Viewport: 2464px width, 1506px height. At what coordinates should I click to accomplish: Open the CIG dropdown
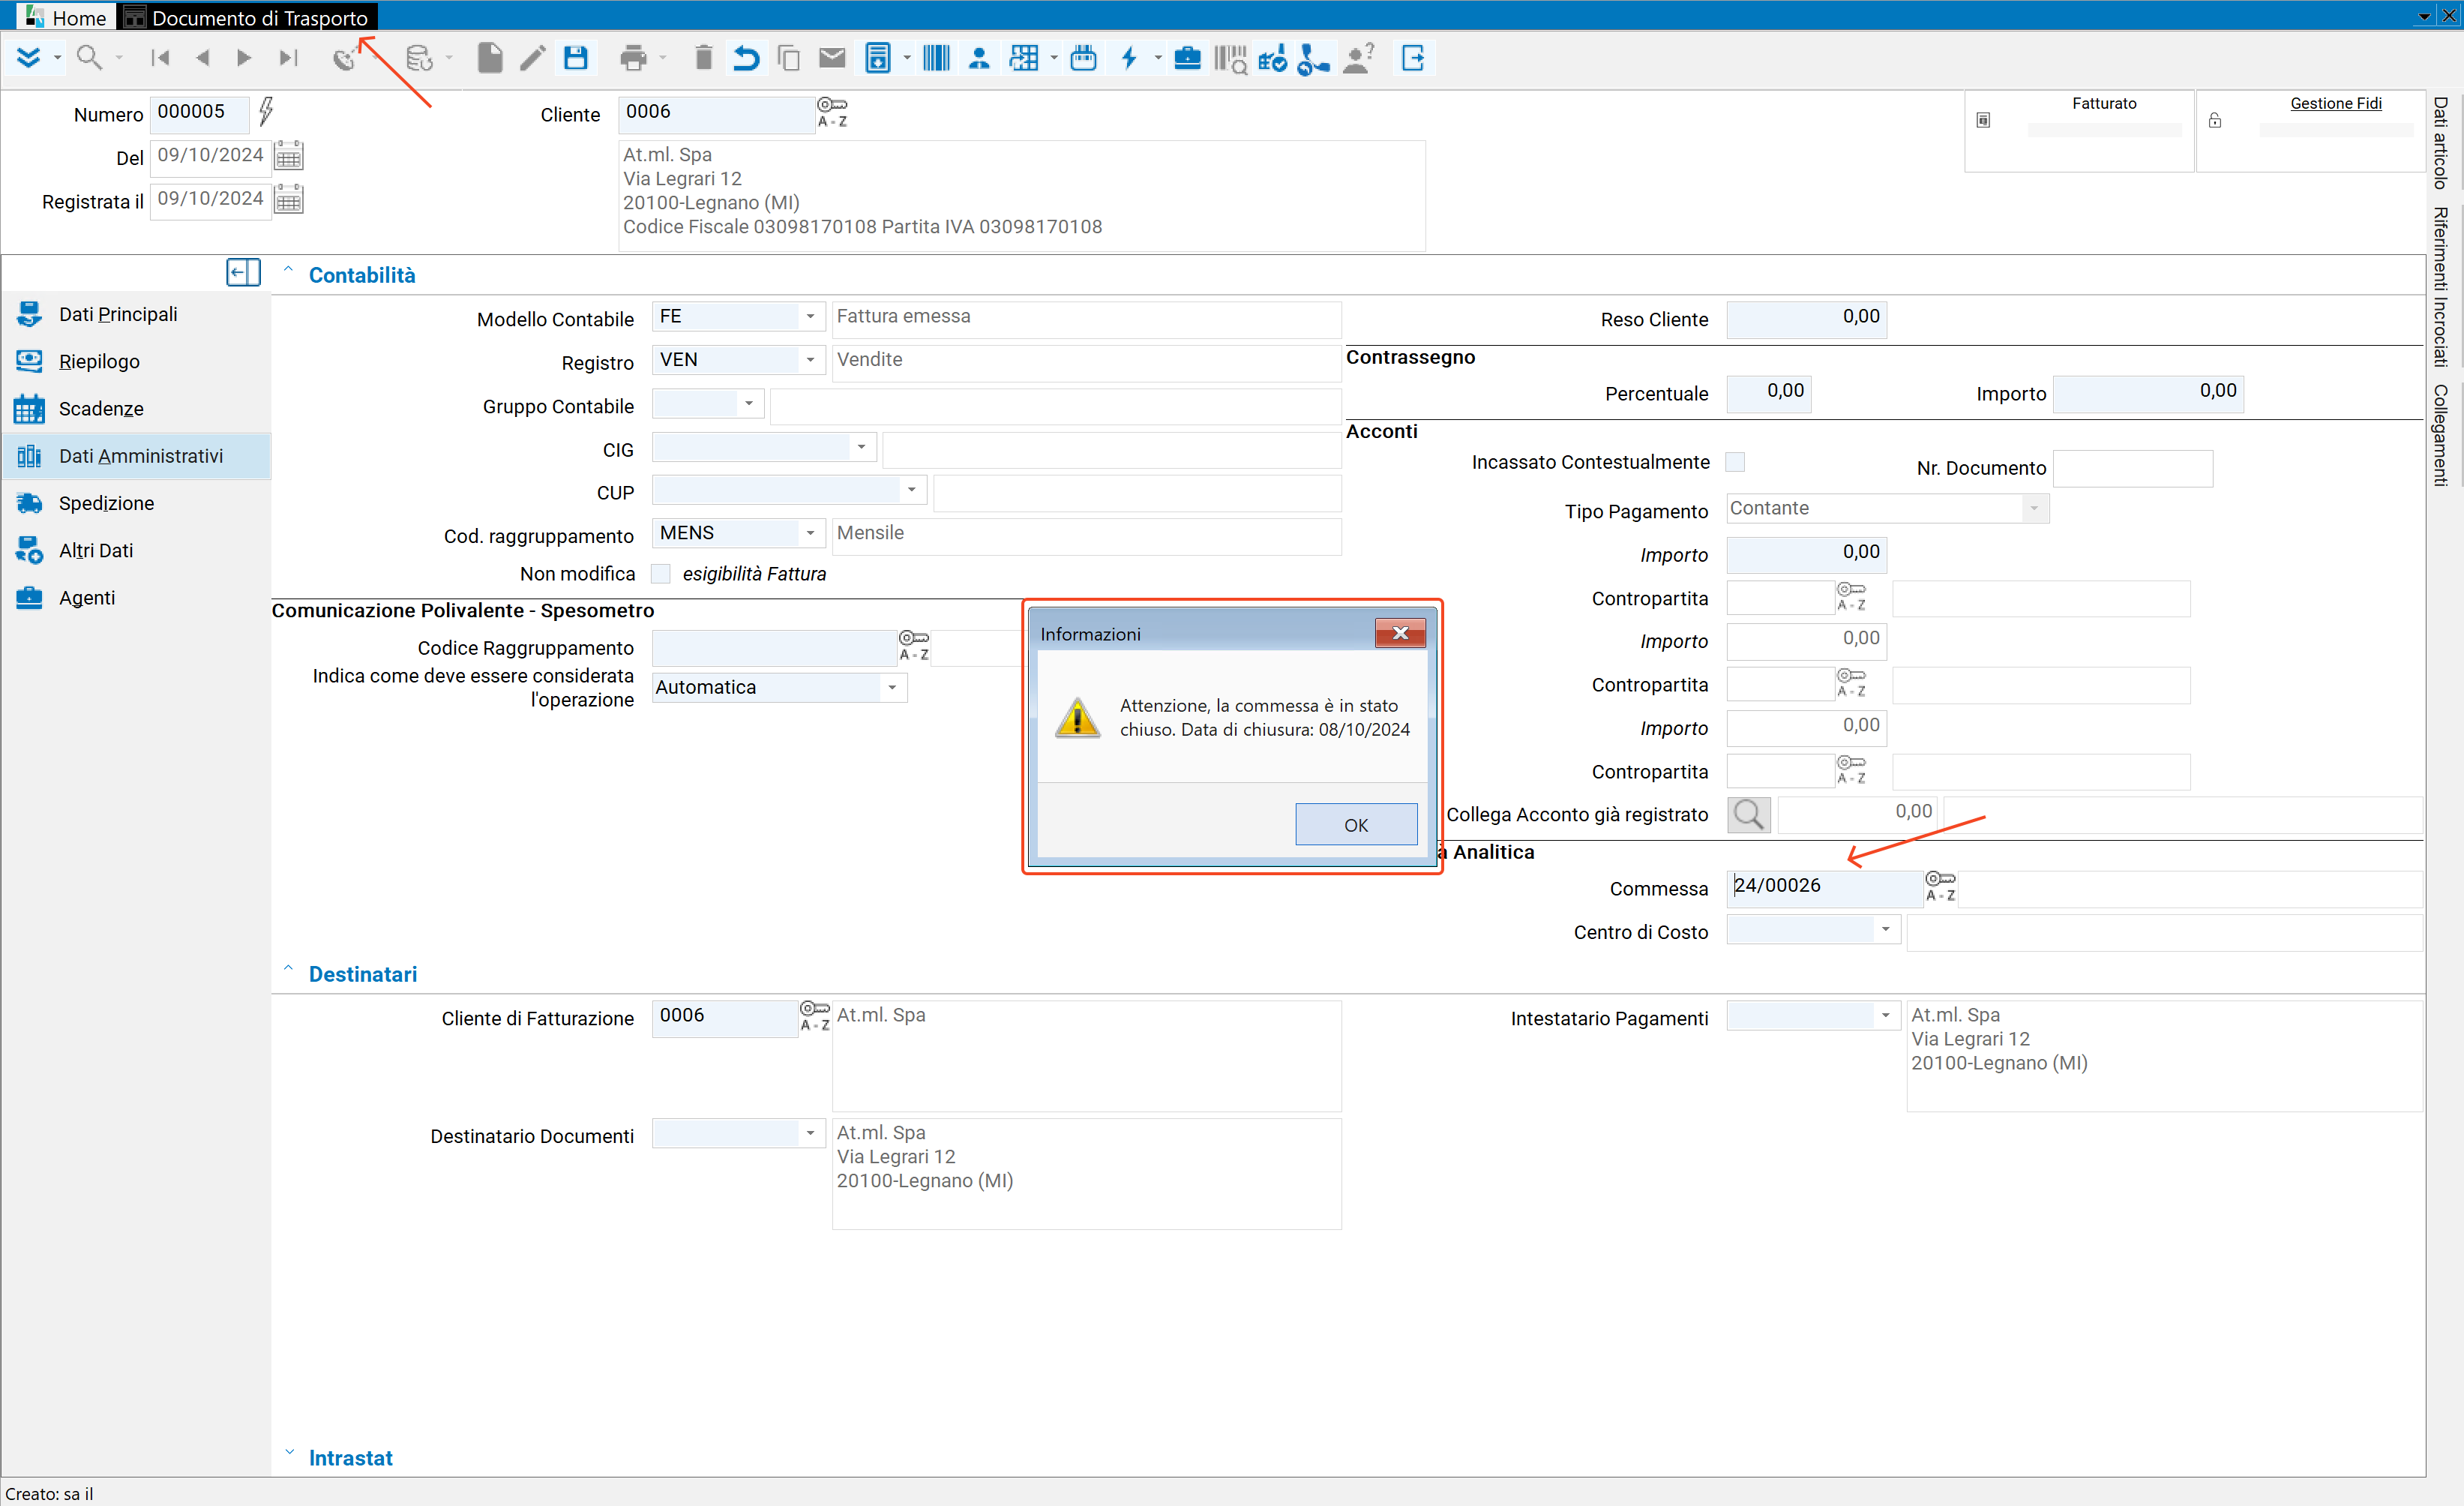[861, 447]
